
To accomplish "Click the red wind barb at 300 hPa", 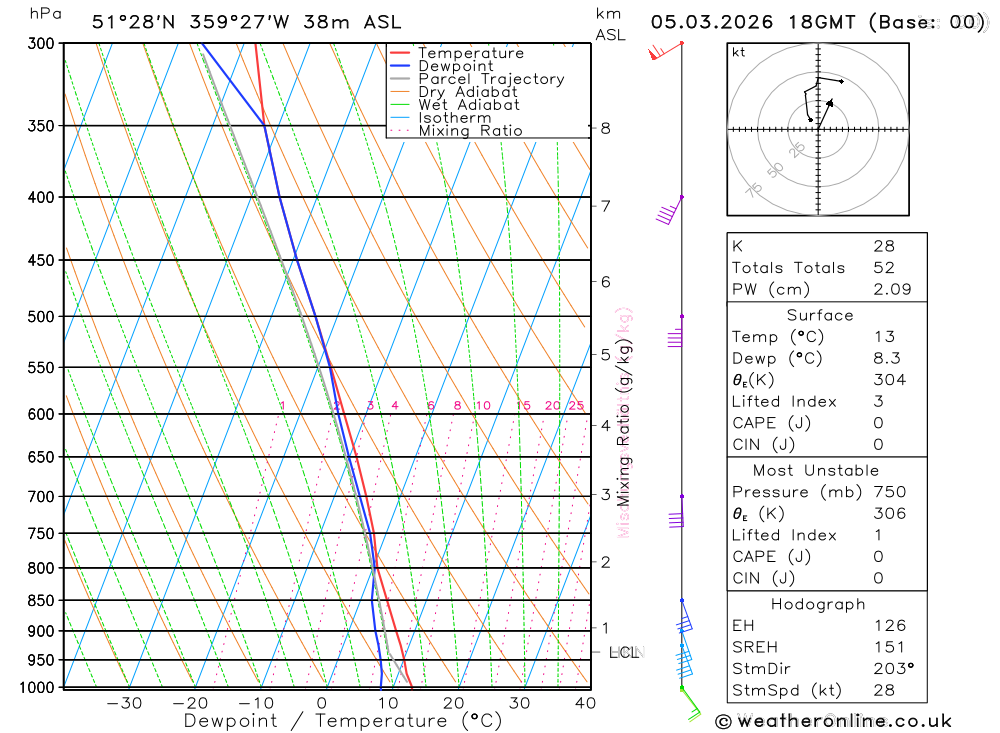I will point(666,50).
